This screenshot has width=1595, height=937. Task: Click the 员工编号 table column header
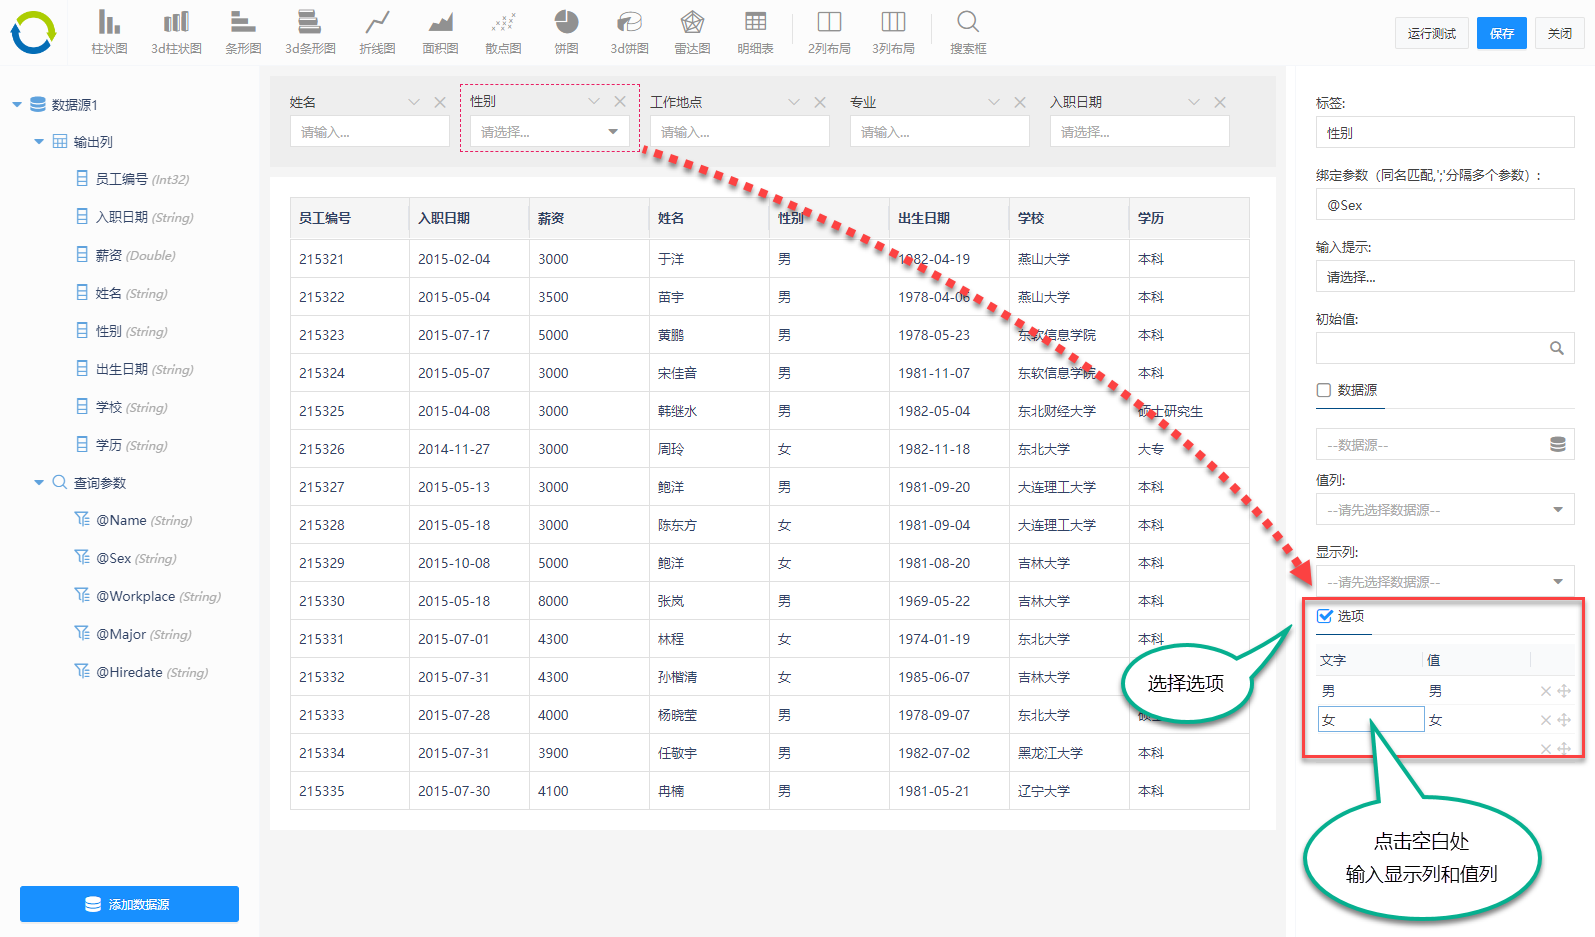(350, 218)
